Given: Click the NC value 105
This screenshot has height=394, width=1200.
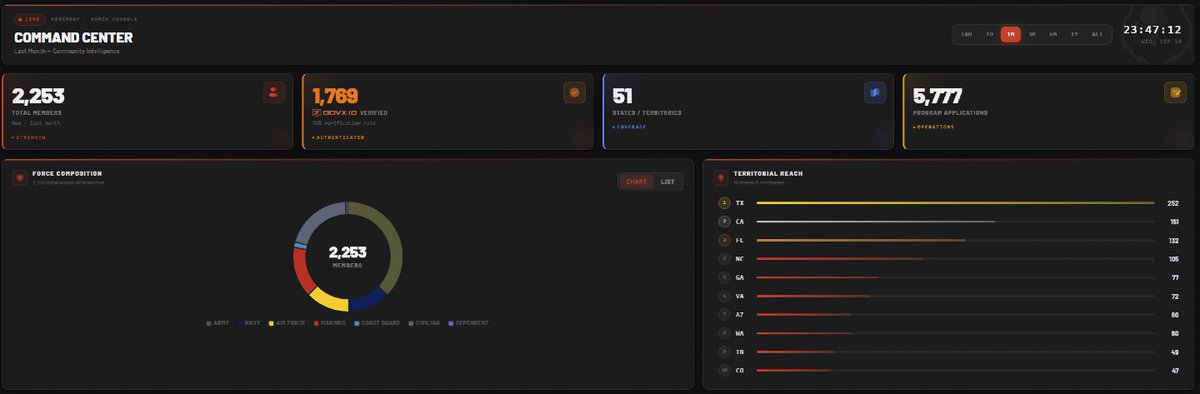Looking at the screenshot, I should coord(1174,259).
